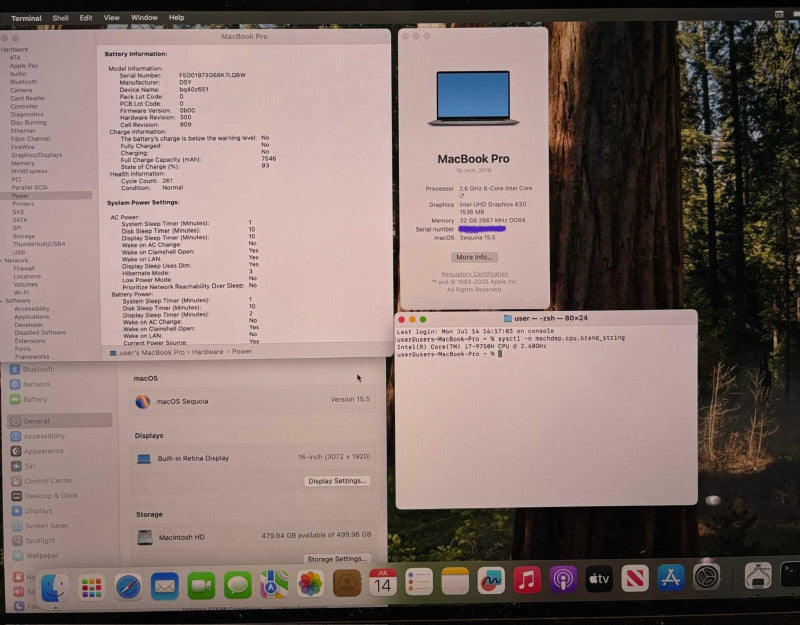
Task: Select Applications in System Information sidebar
Action: (32, 317)
